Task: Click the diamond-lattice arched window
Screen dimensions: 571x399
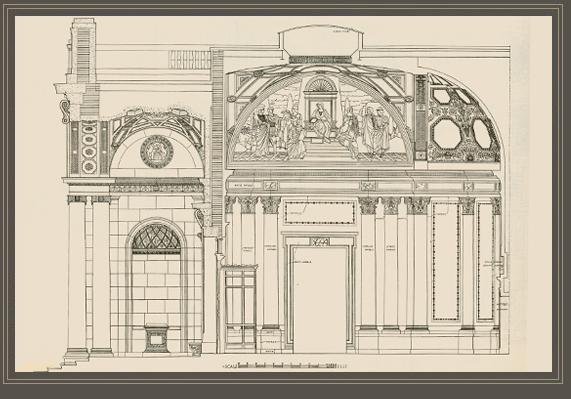Action: pos(156,239)
